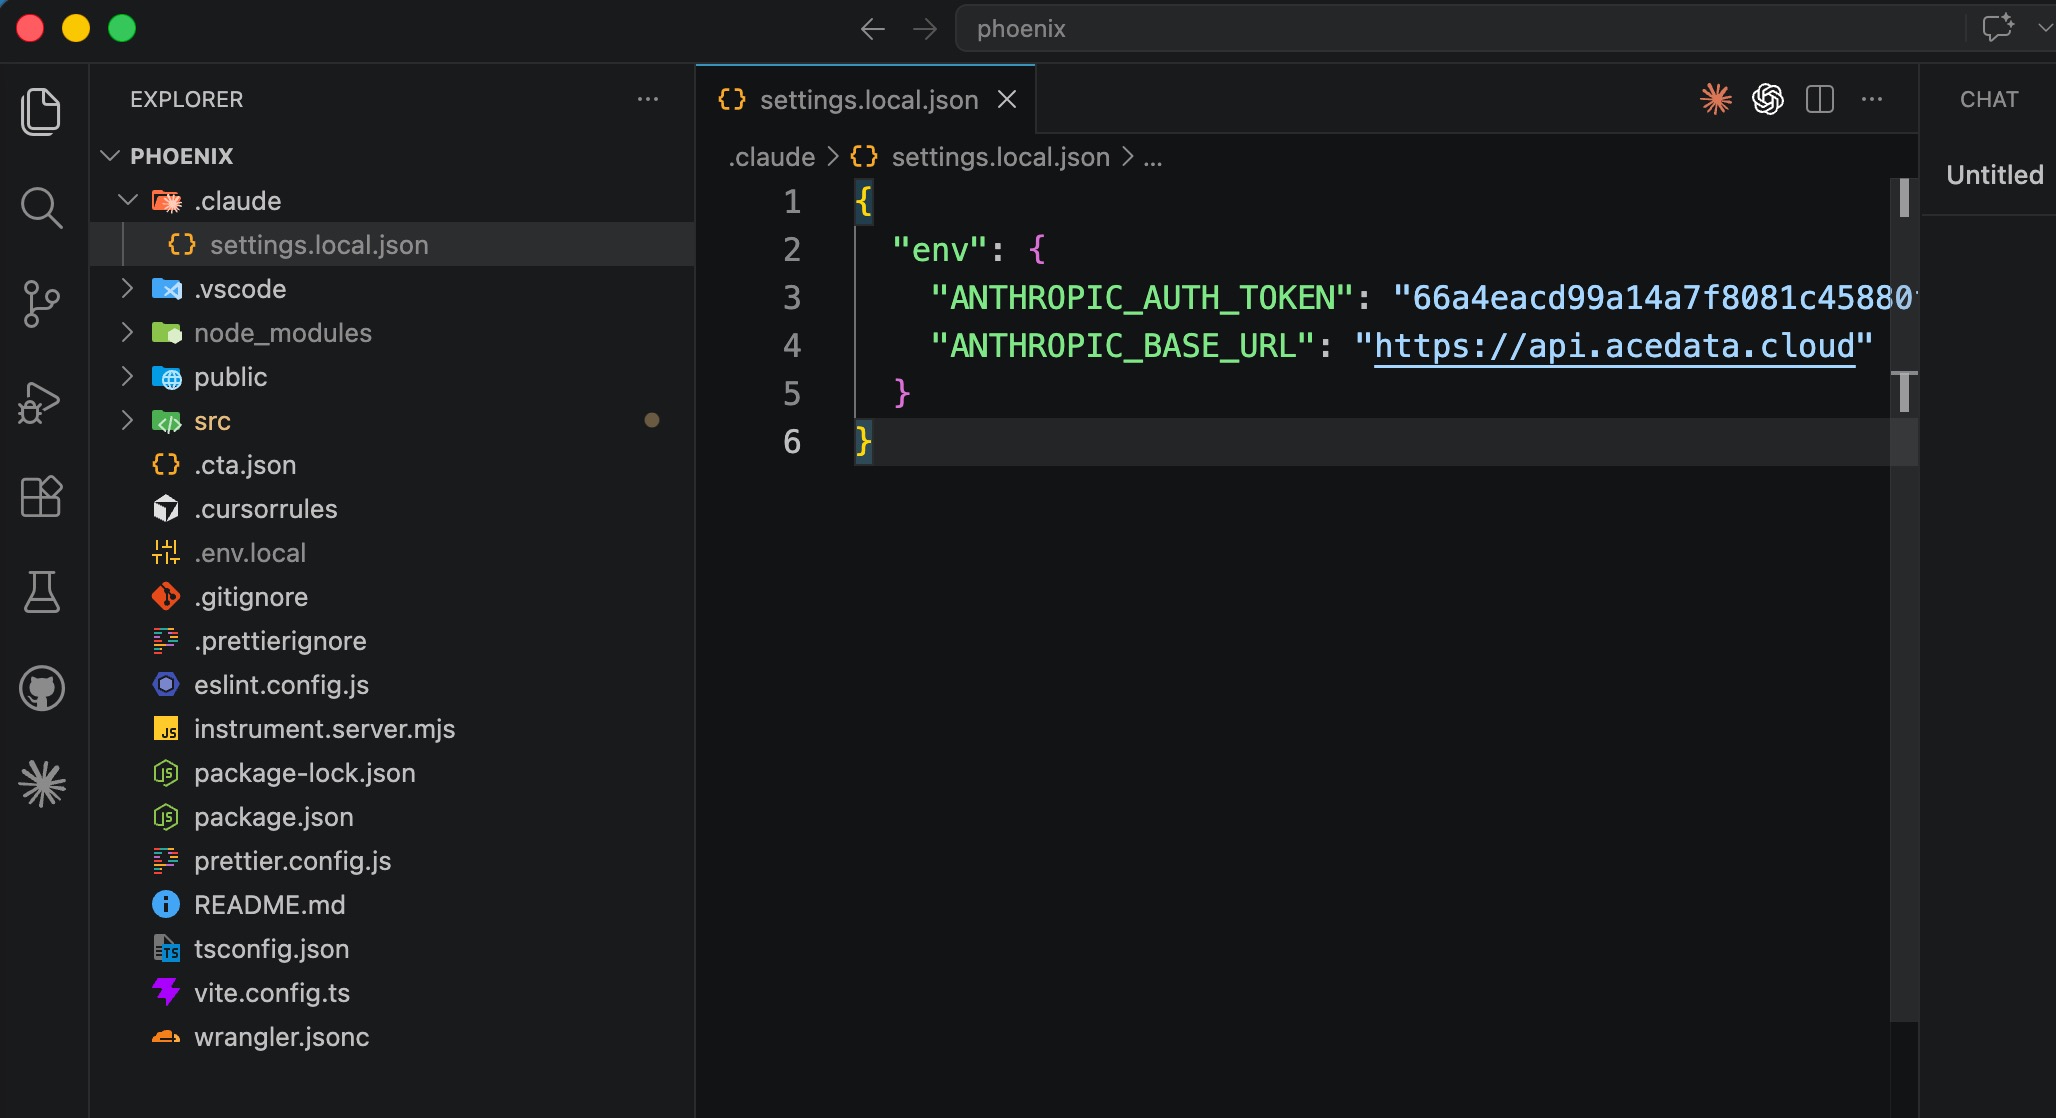The image size is (2056, 1118).
Task: Open Explorer Views and More Actions menu
Action: tap(648, 99)
